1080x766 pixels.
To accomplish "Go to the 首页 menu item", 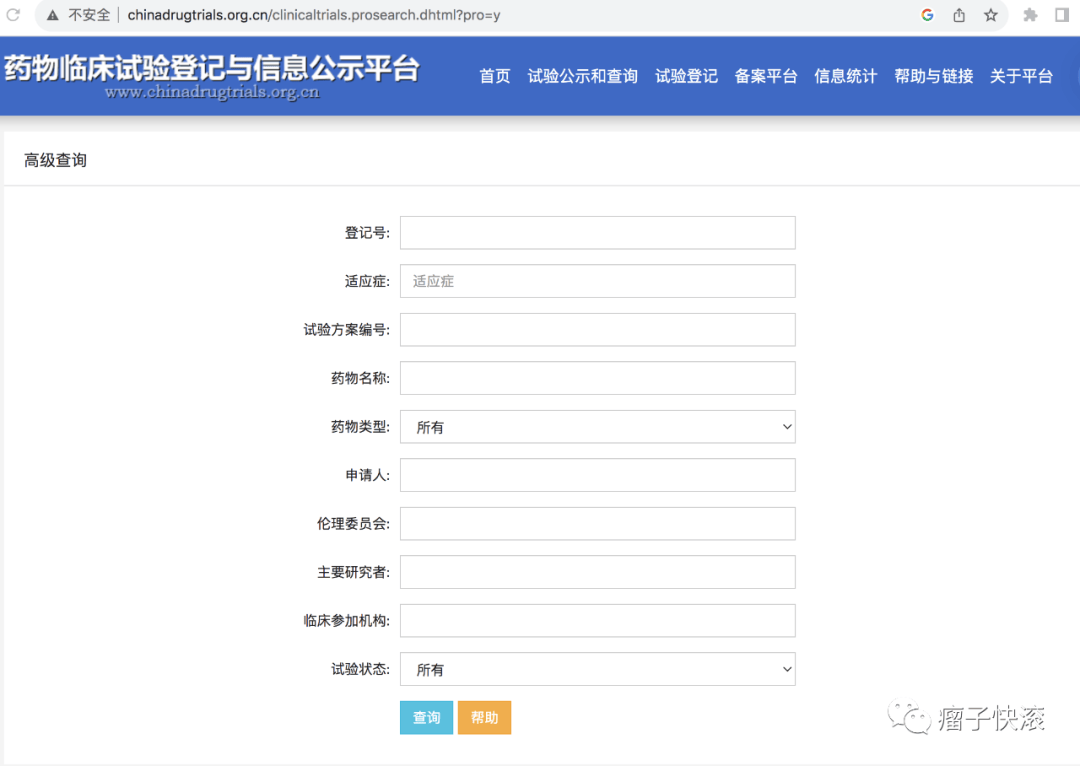I will point(494,76).
